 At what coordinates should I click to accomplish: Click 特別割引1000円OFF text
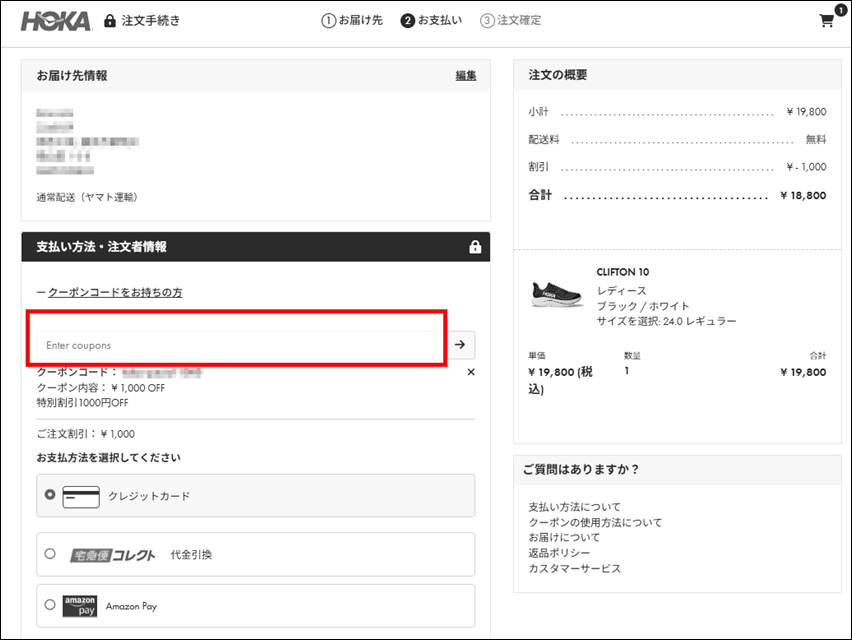pyautogui.click(x=83, y=403)
